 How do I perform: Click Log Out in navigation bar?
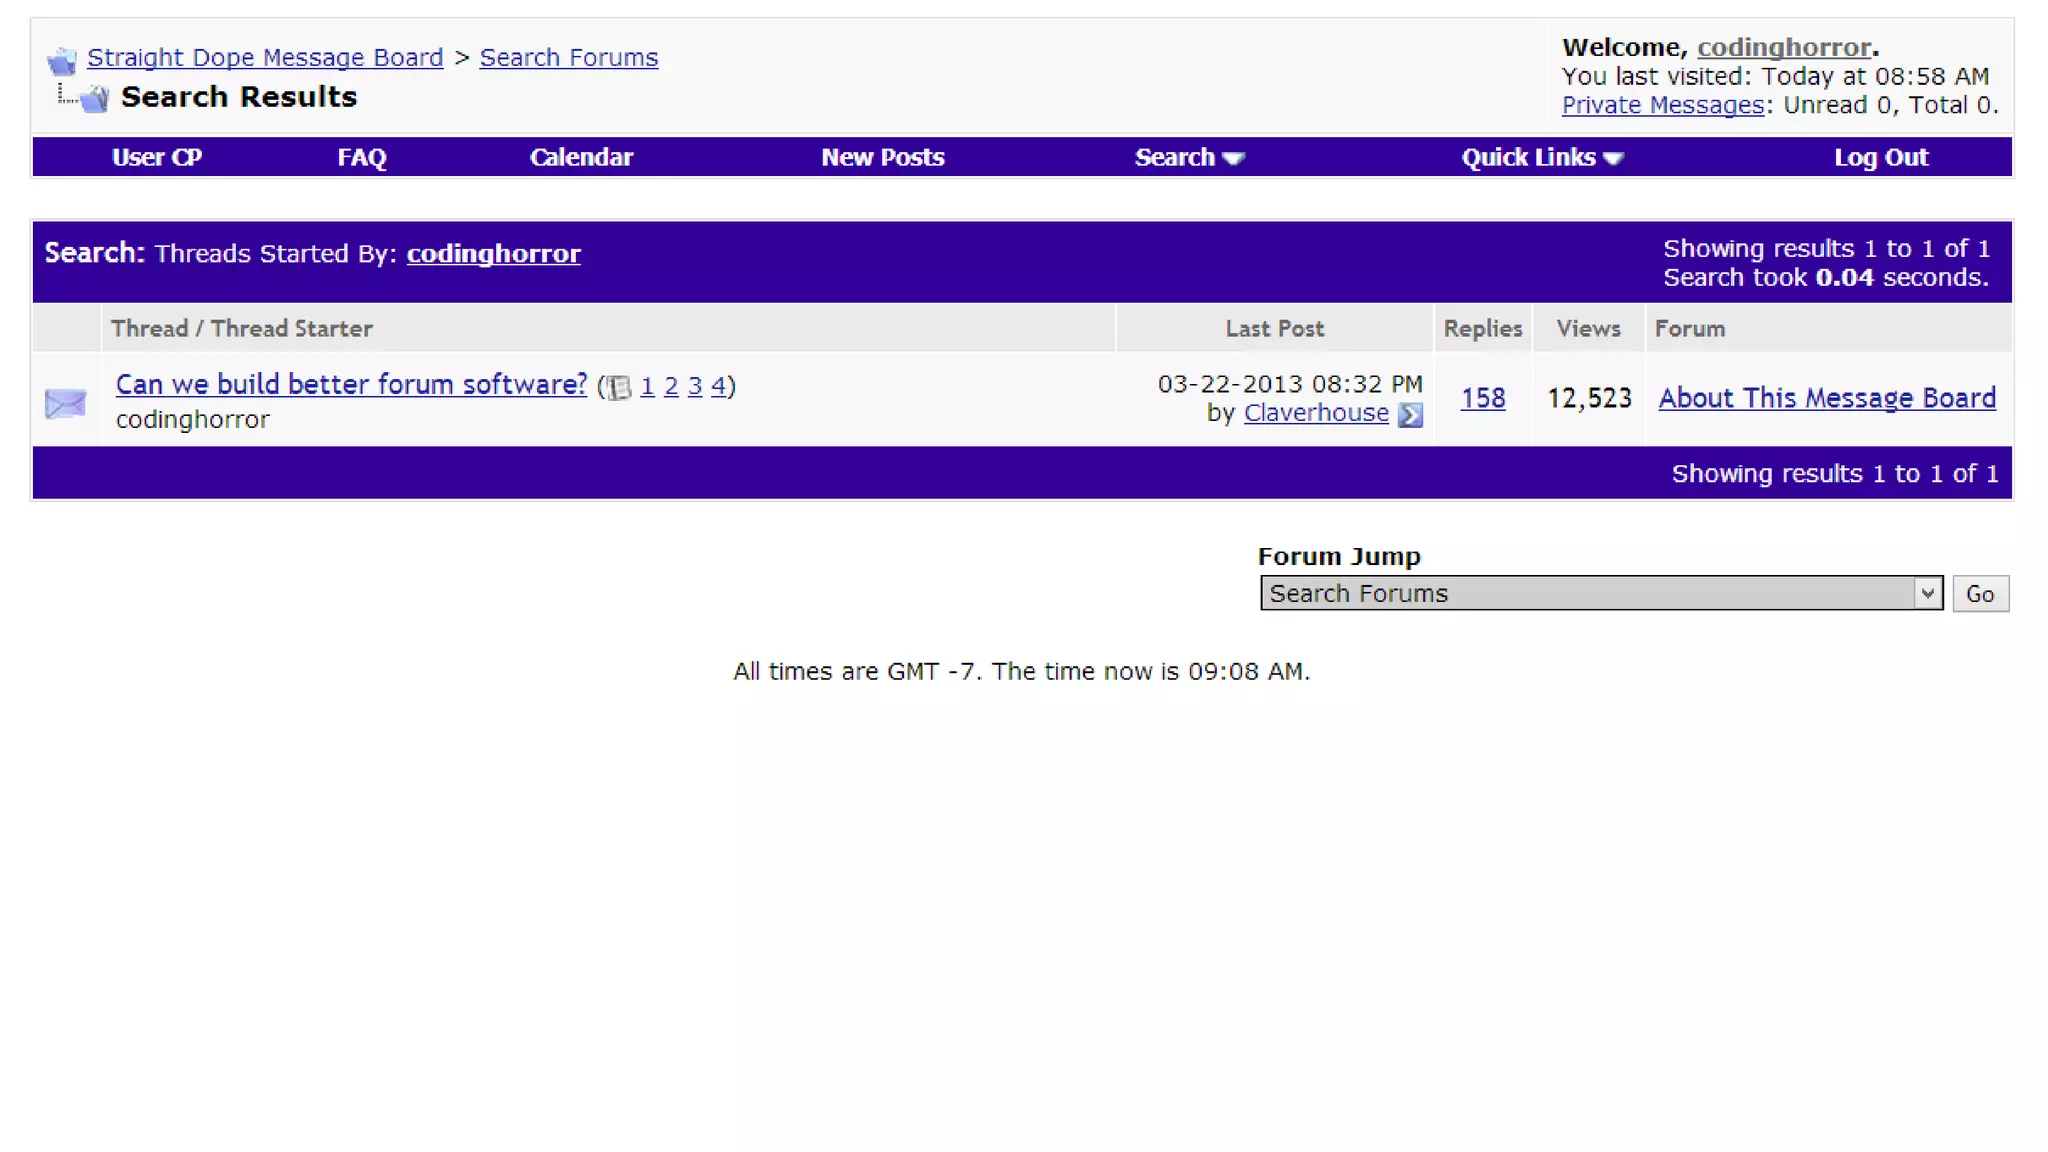click(1880, 158)
